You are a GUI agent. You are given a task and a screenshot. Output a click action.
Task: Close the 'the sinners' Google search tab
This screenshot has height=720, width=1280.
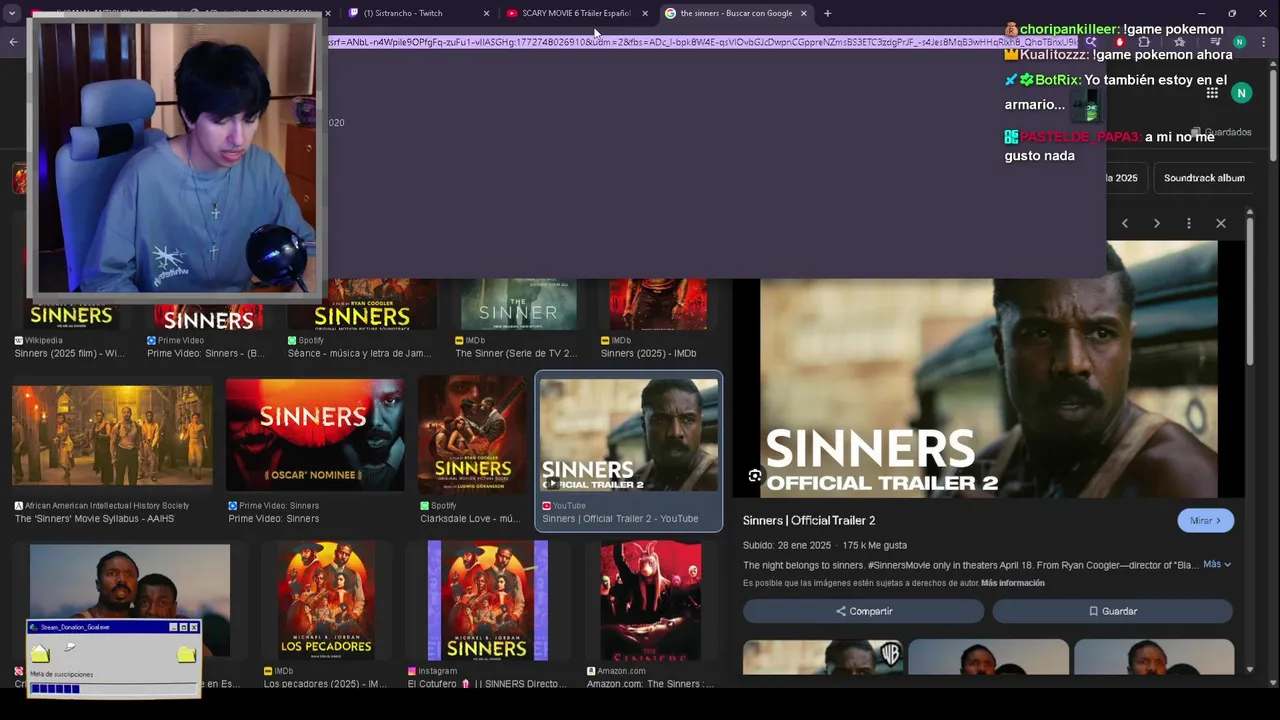point(803,13)
